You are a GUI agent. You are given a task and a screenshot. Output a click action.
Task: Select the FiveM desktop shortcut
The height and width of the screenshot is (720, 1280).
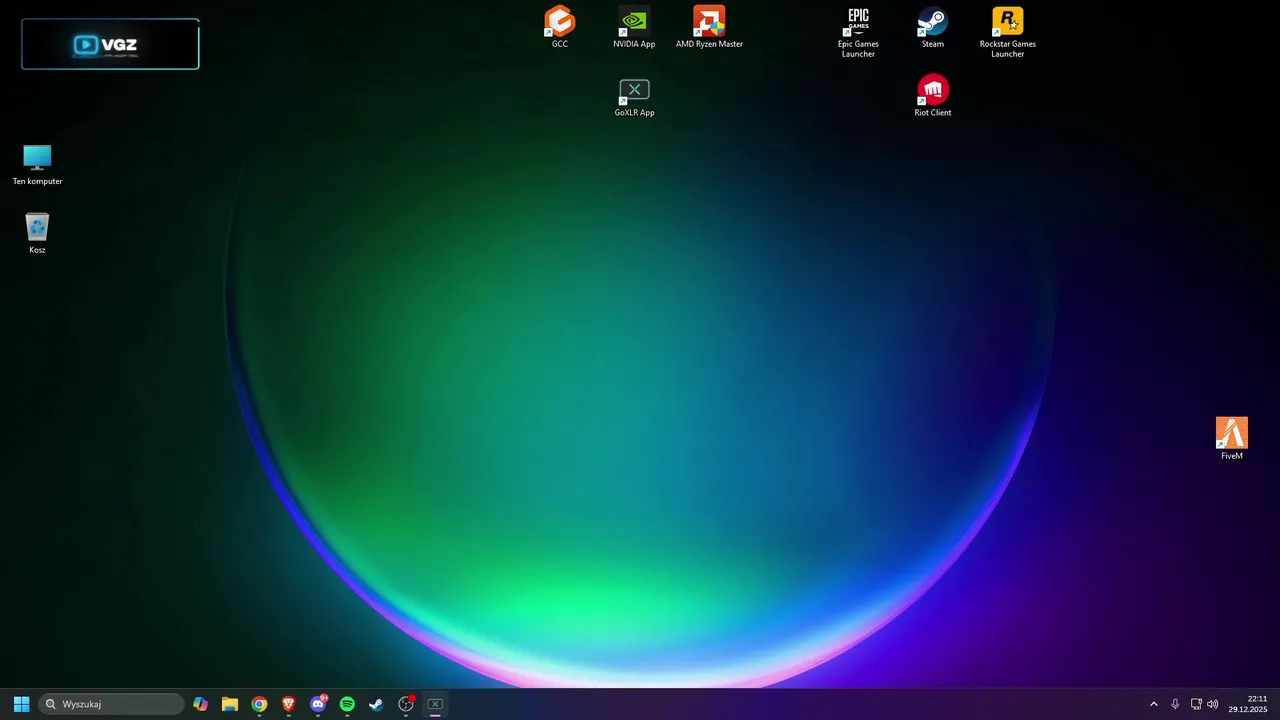pyautogui.click(x=1232, y=439)
